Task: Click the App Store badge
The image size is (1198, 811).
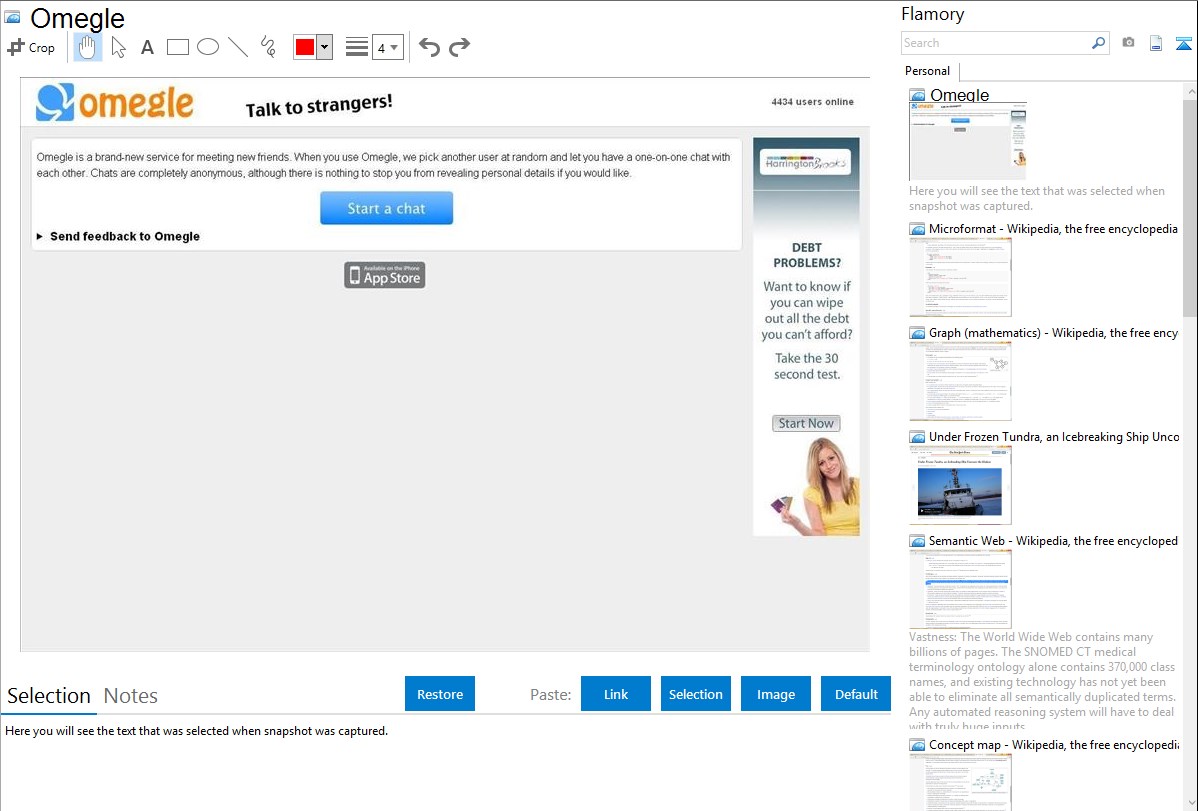Action: 384,275
